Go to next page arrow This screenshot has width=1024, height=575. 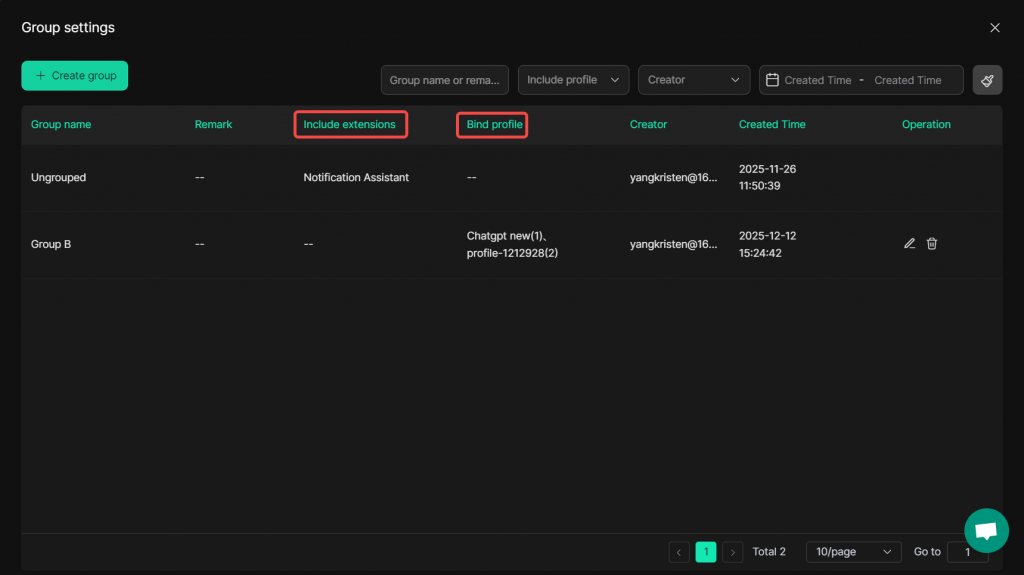tap(733, 552)
